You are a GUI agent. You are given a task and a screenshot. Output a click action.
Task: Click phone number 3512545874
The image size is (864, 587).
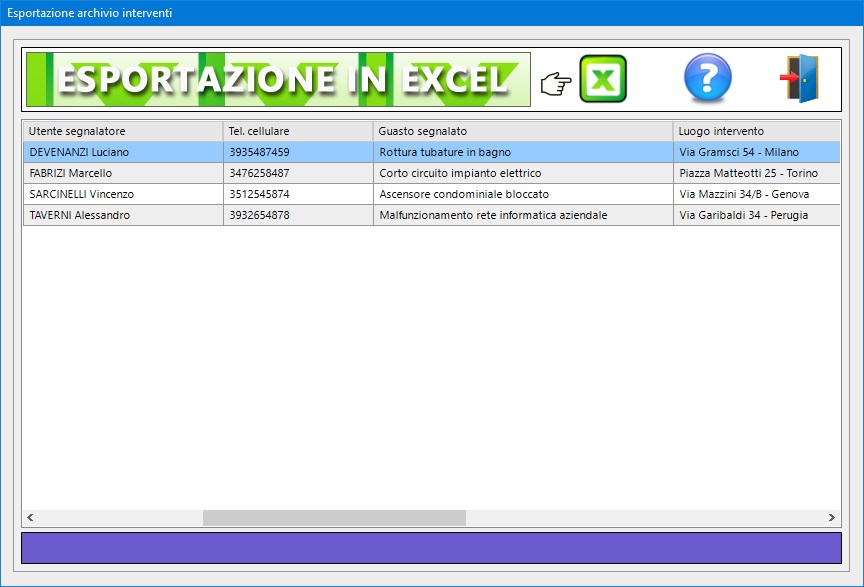coord(298,194)
